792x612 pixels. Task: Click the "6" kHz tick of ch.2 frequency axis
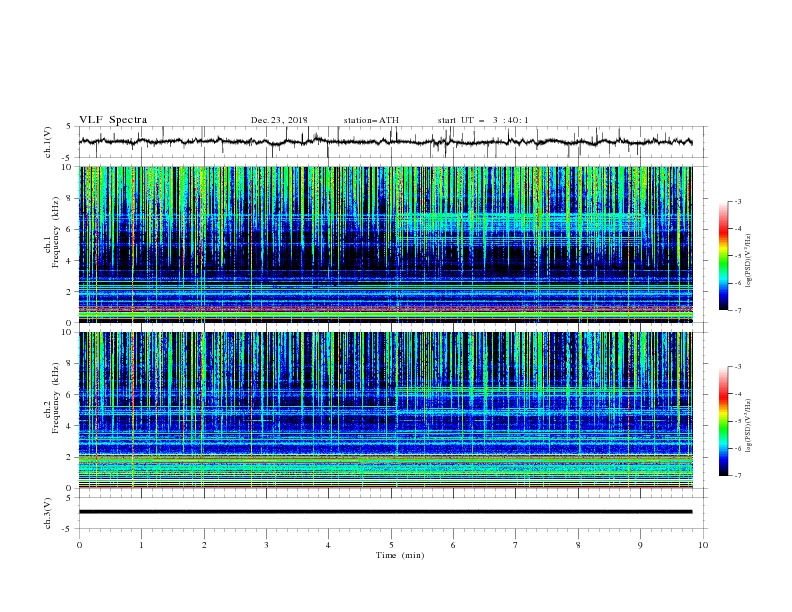pyautogui.click(x=70, y=395)
